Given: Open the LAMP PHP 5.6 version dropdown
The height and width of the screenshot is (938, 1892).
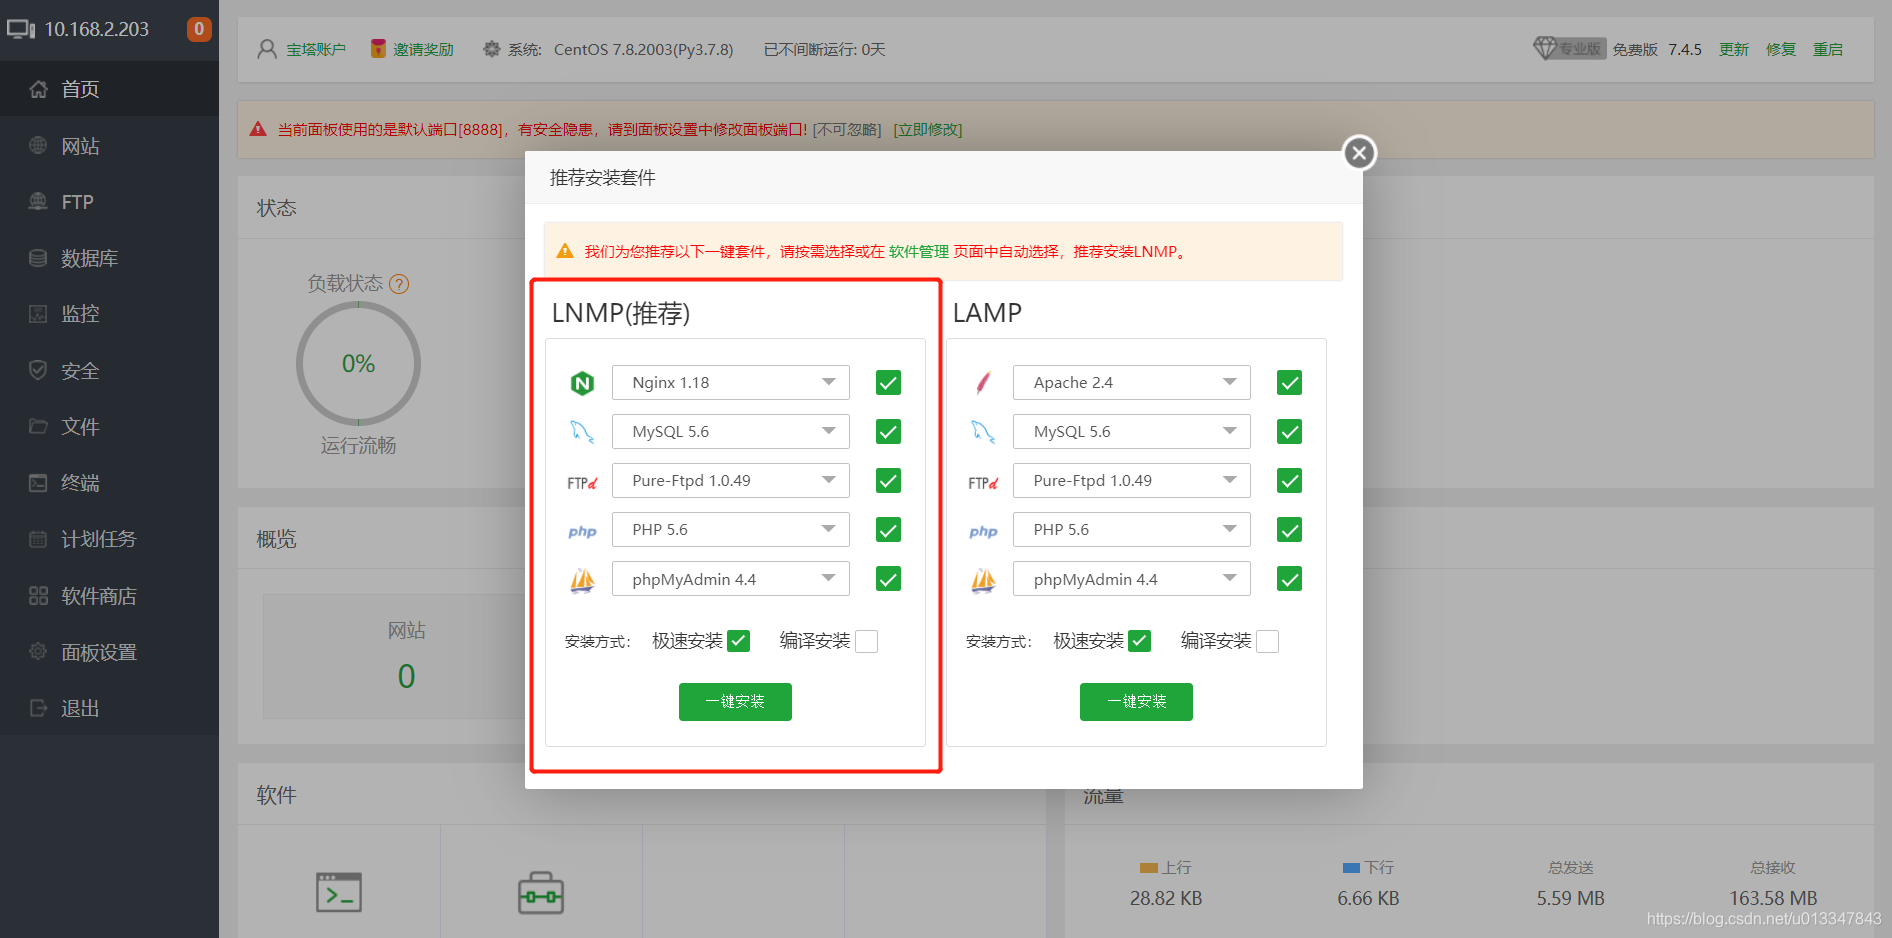Looking at the screenshot, I should coord(1132,530).
